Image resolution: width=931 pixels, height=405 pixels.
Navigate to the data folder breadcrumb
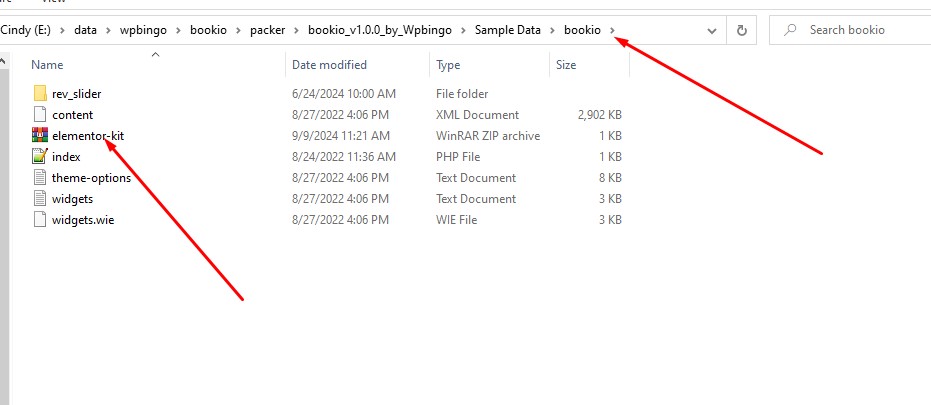tap(85, 30)
